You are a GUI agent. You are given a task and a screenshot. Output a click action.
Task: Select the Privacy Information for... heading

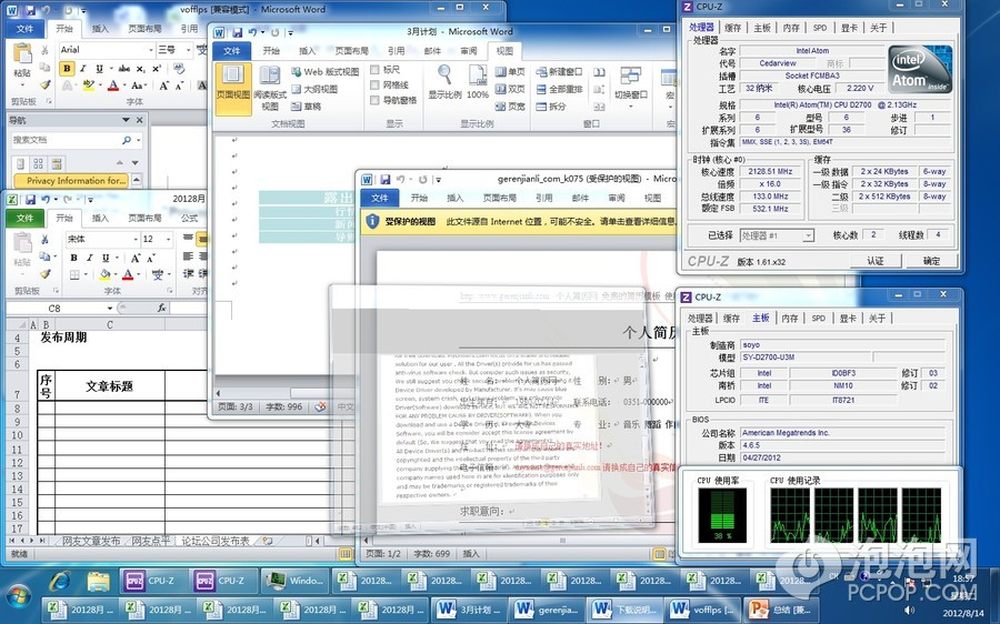click(x=71, y=181)
